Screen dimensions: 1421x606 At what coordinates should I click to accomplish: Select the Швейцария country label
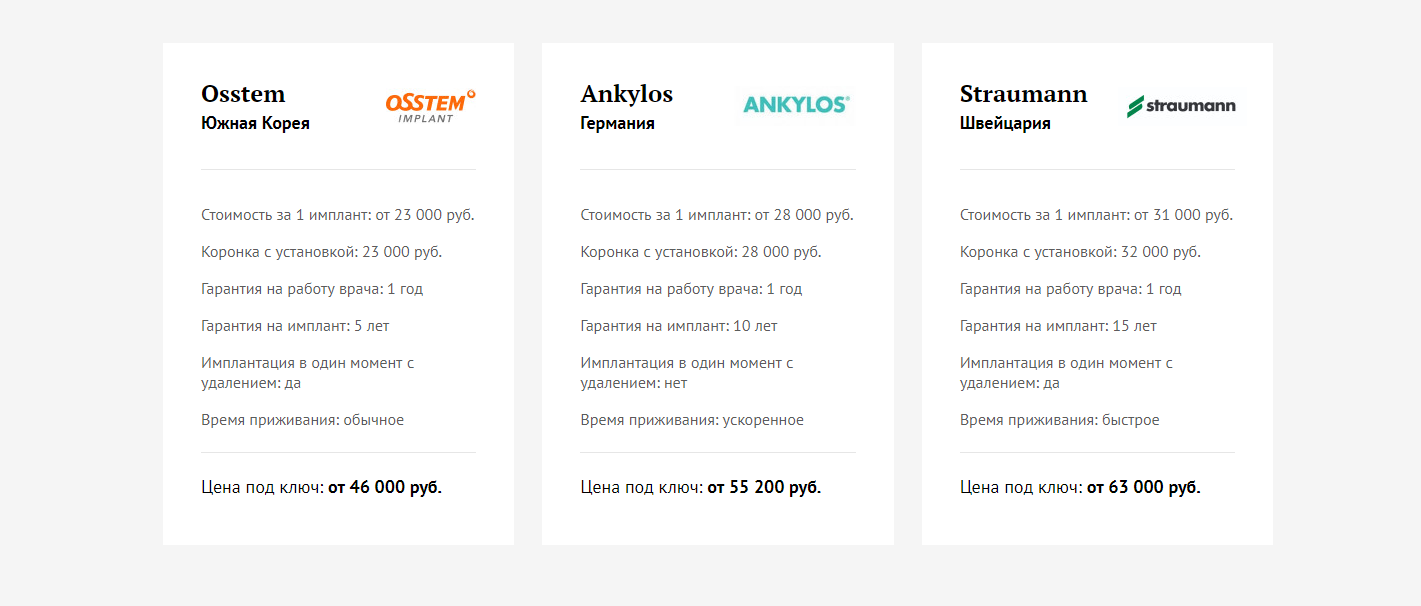click(1005, 124)
